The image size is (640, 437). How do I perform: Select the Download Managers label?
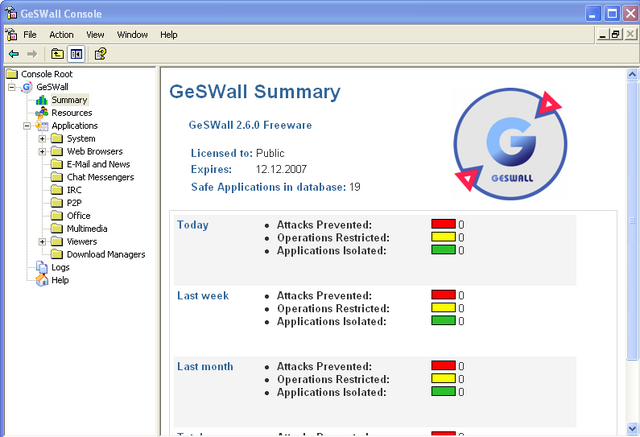point(106,254)
